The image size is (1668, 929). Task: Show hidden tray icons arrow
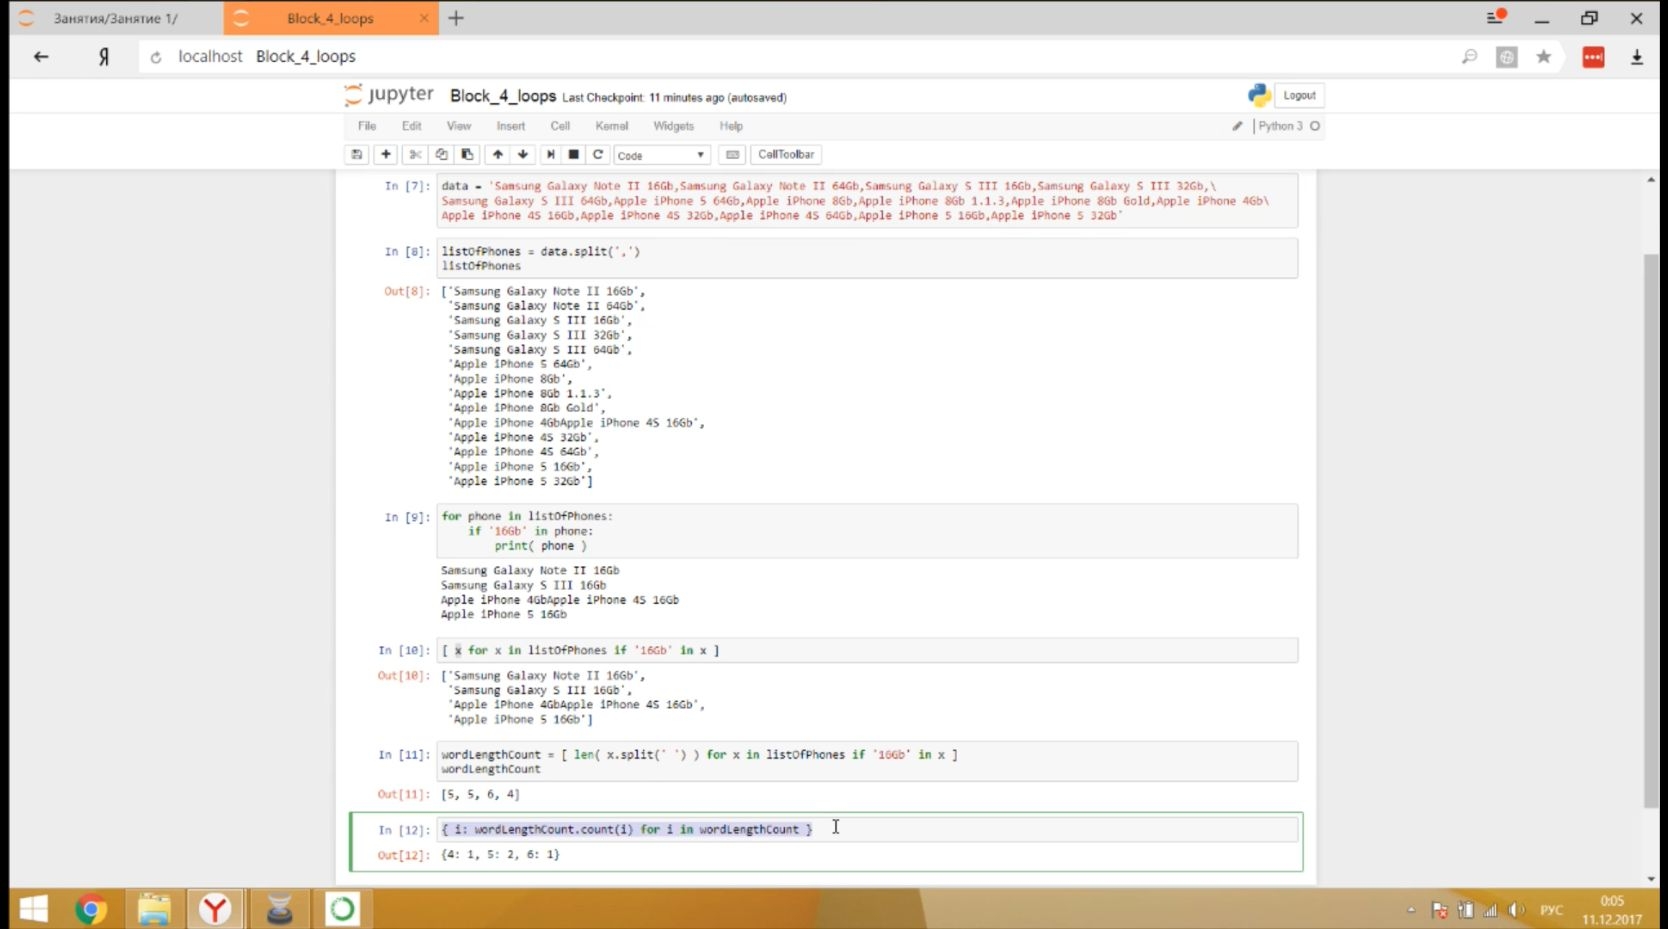point(1411,910)
